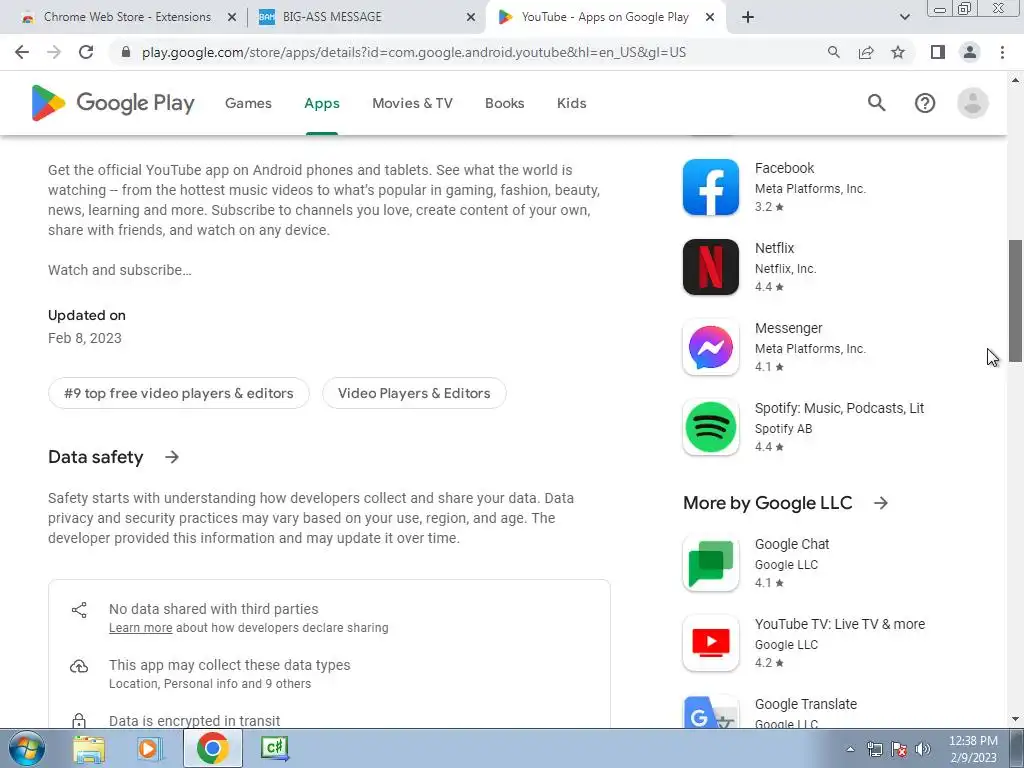Open the Facebook app title link
1024x768 pixels.
tap(784, 168)
